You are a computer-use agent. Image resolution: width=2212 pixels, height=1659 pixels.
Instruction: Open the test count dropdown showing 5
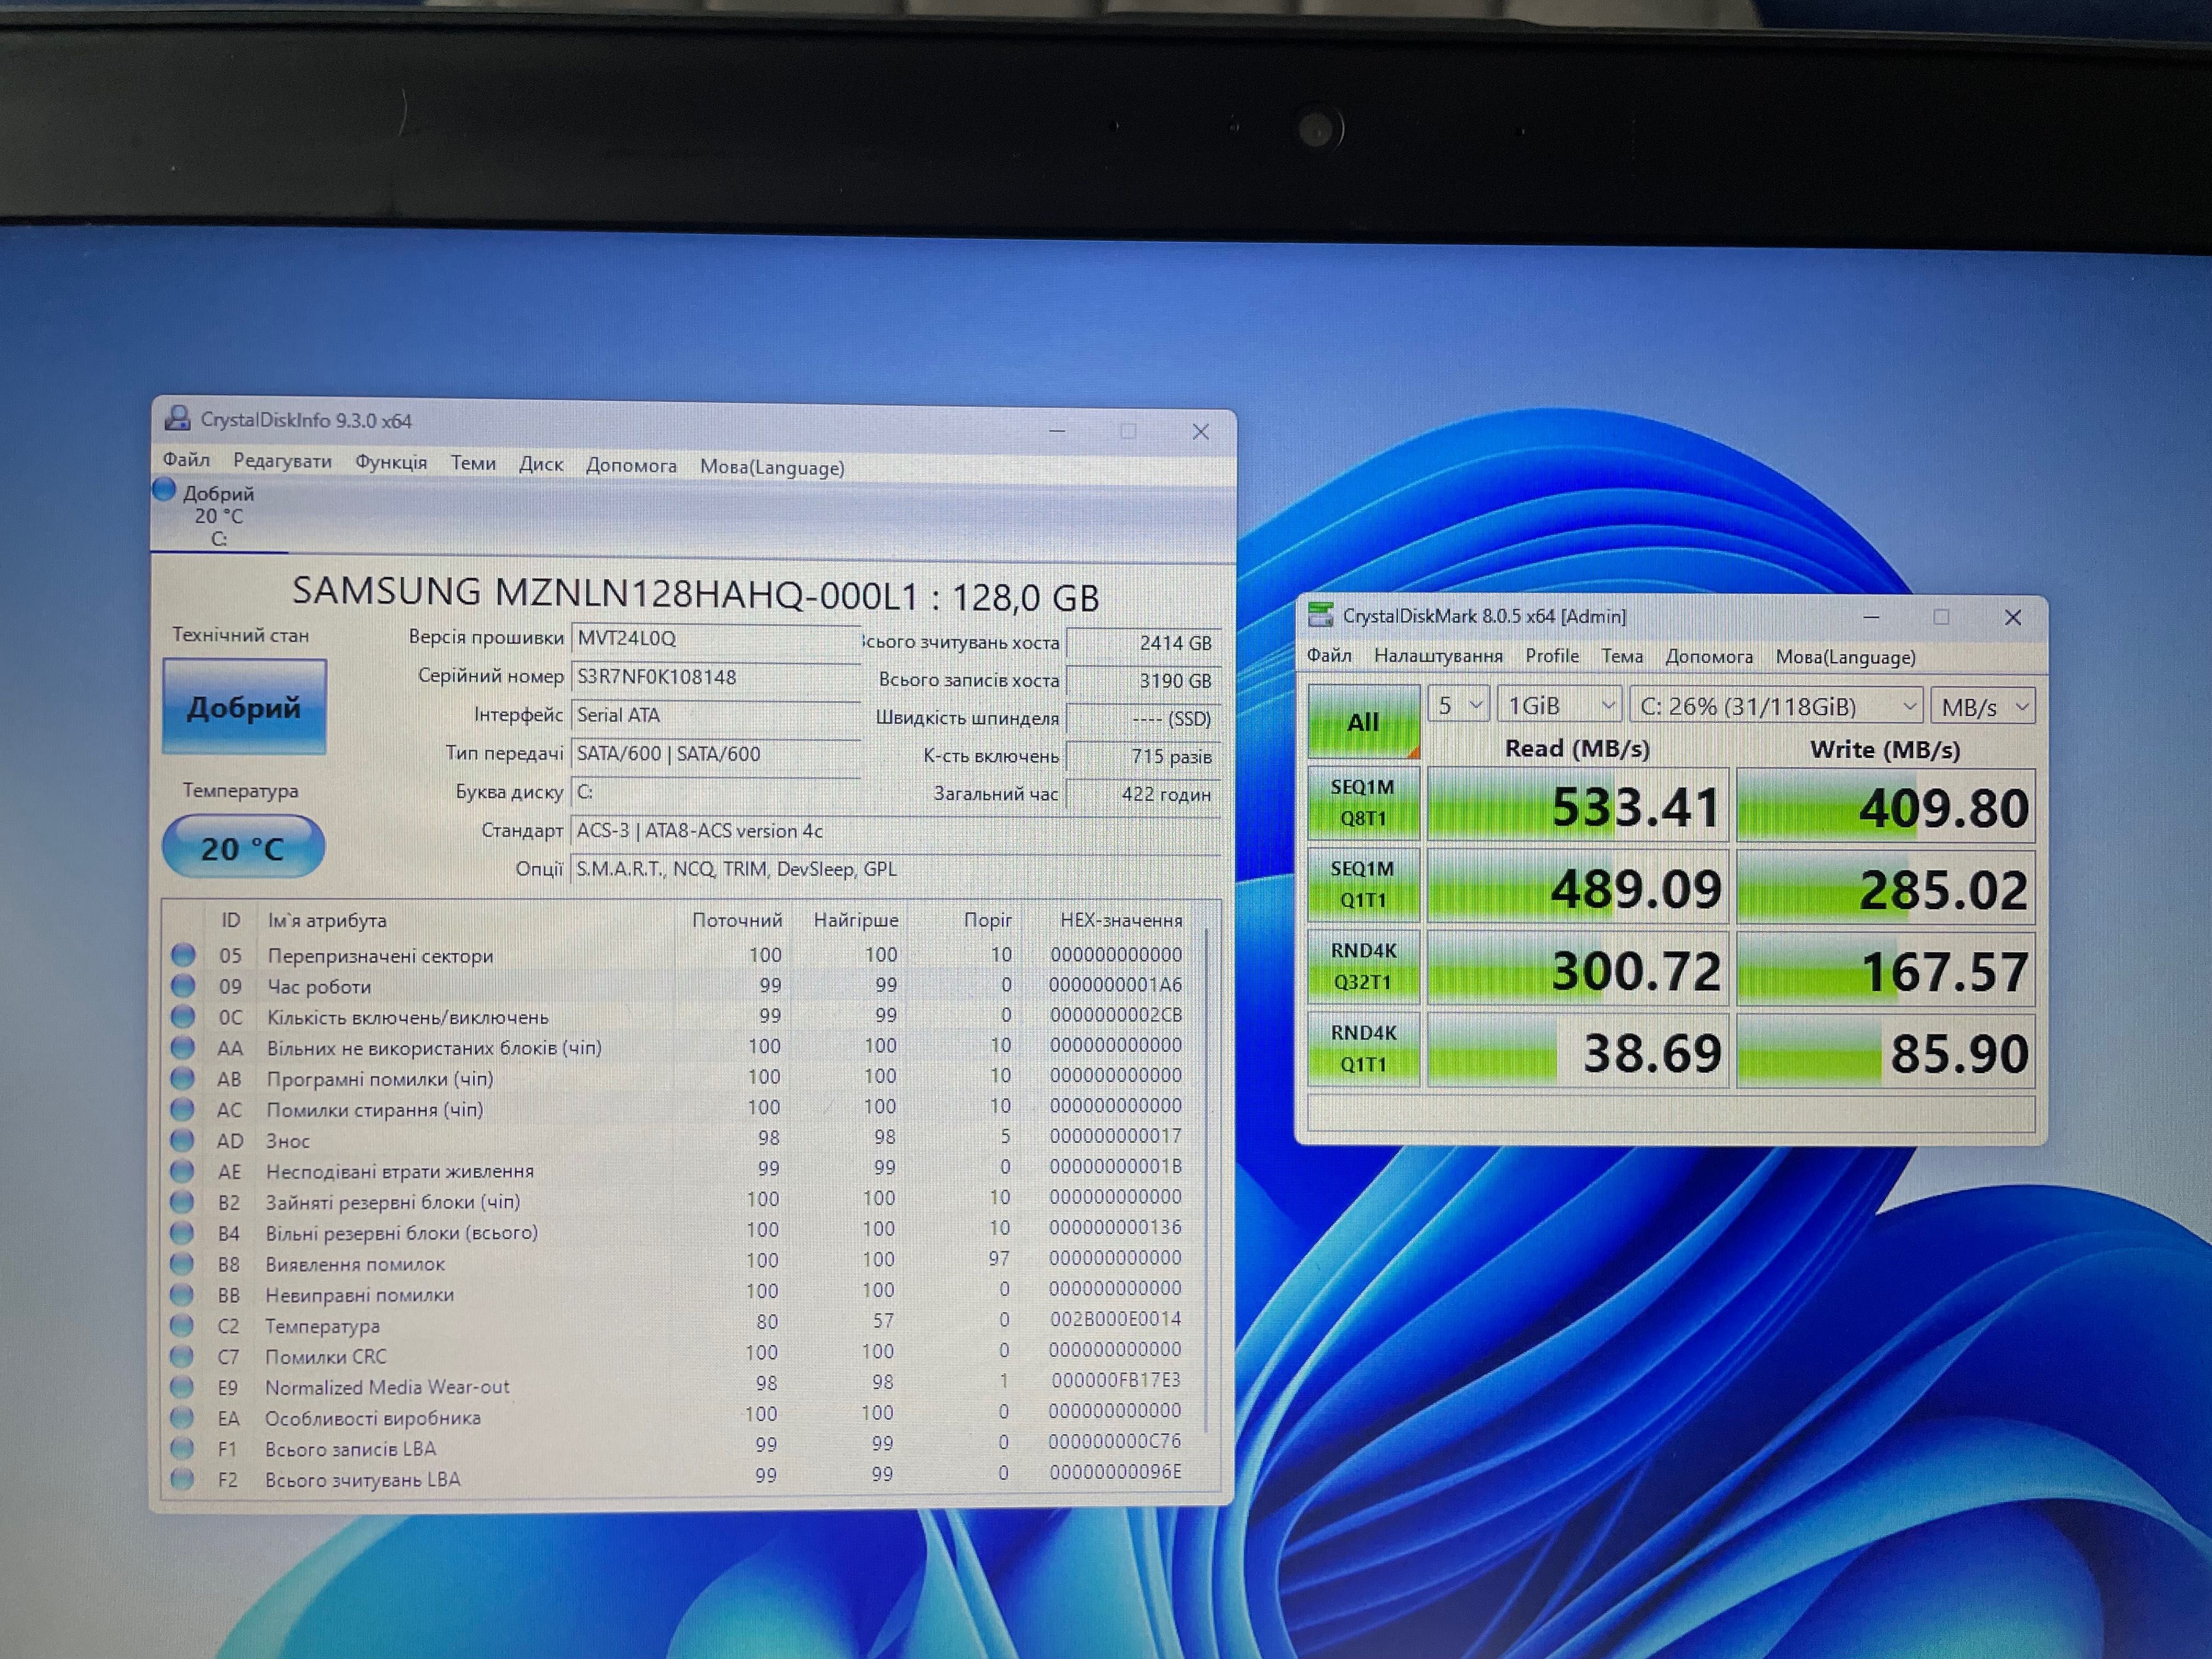click(1459, 705)
